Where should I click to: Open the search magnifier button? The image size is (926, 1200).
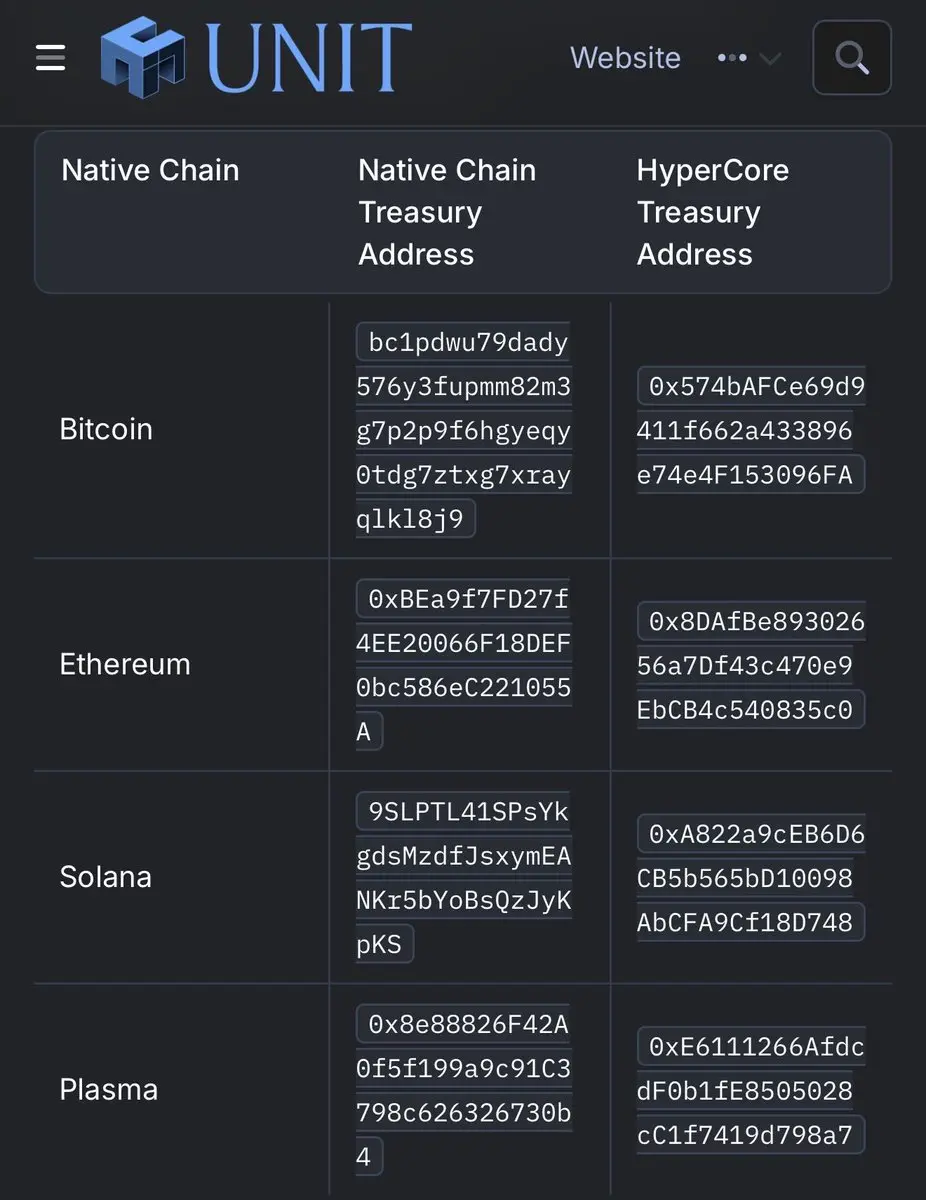pyautogui.click(x=851, y=58)
